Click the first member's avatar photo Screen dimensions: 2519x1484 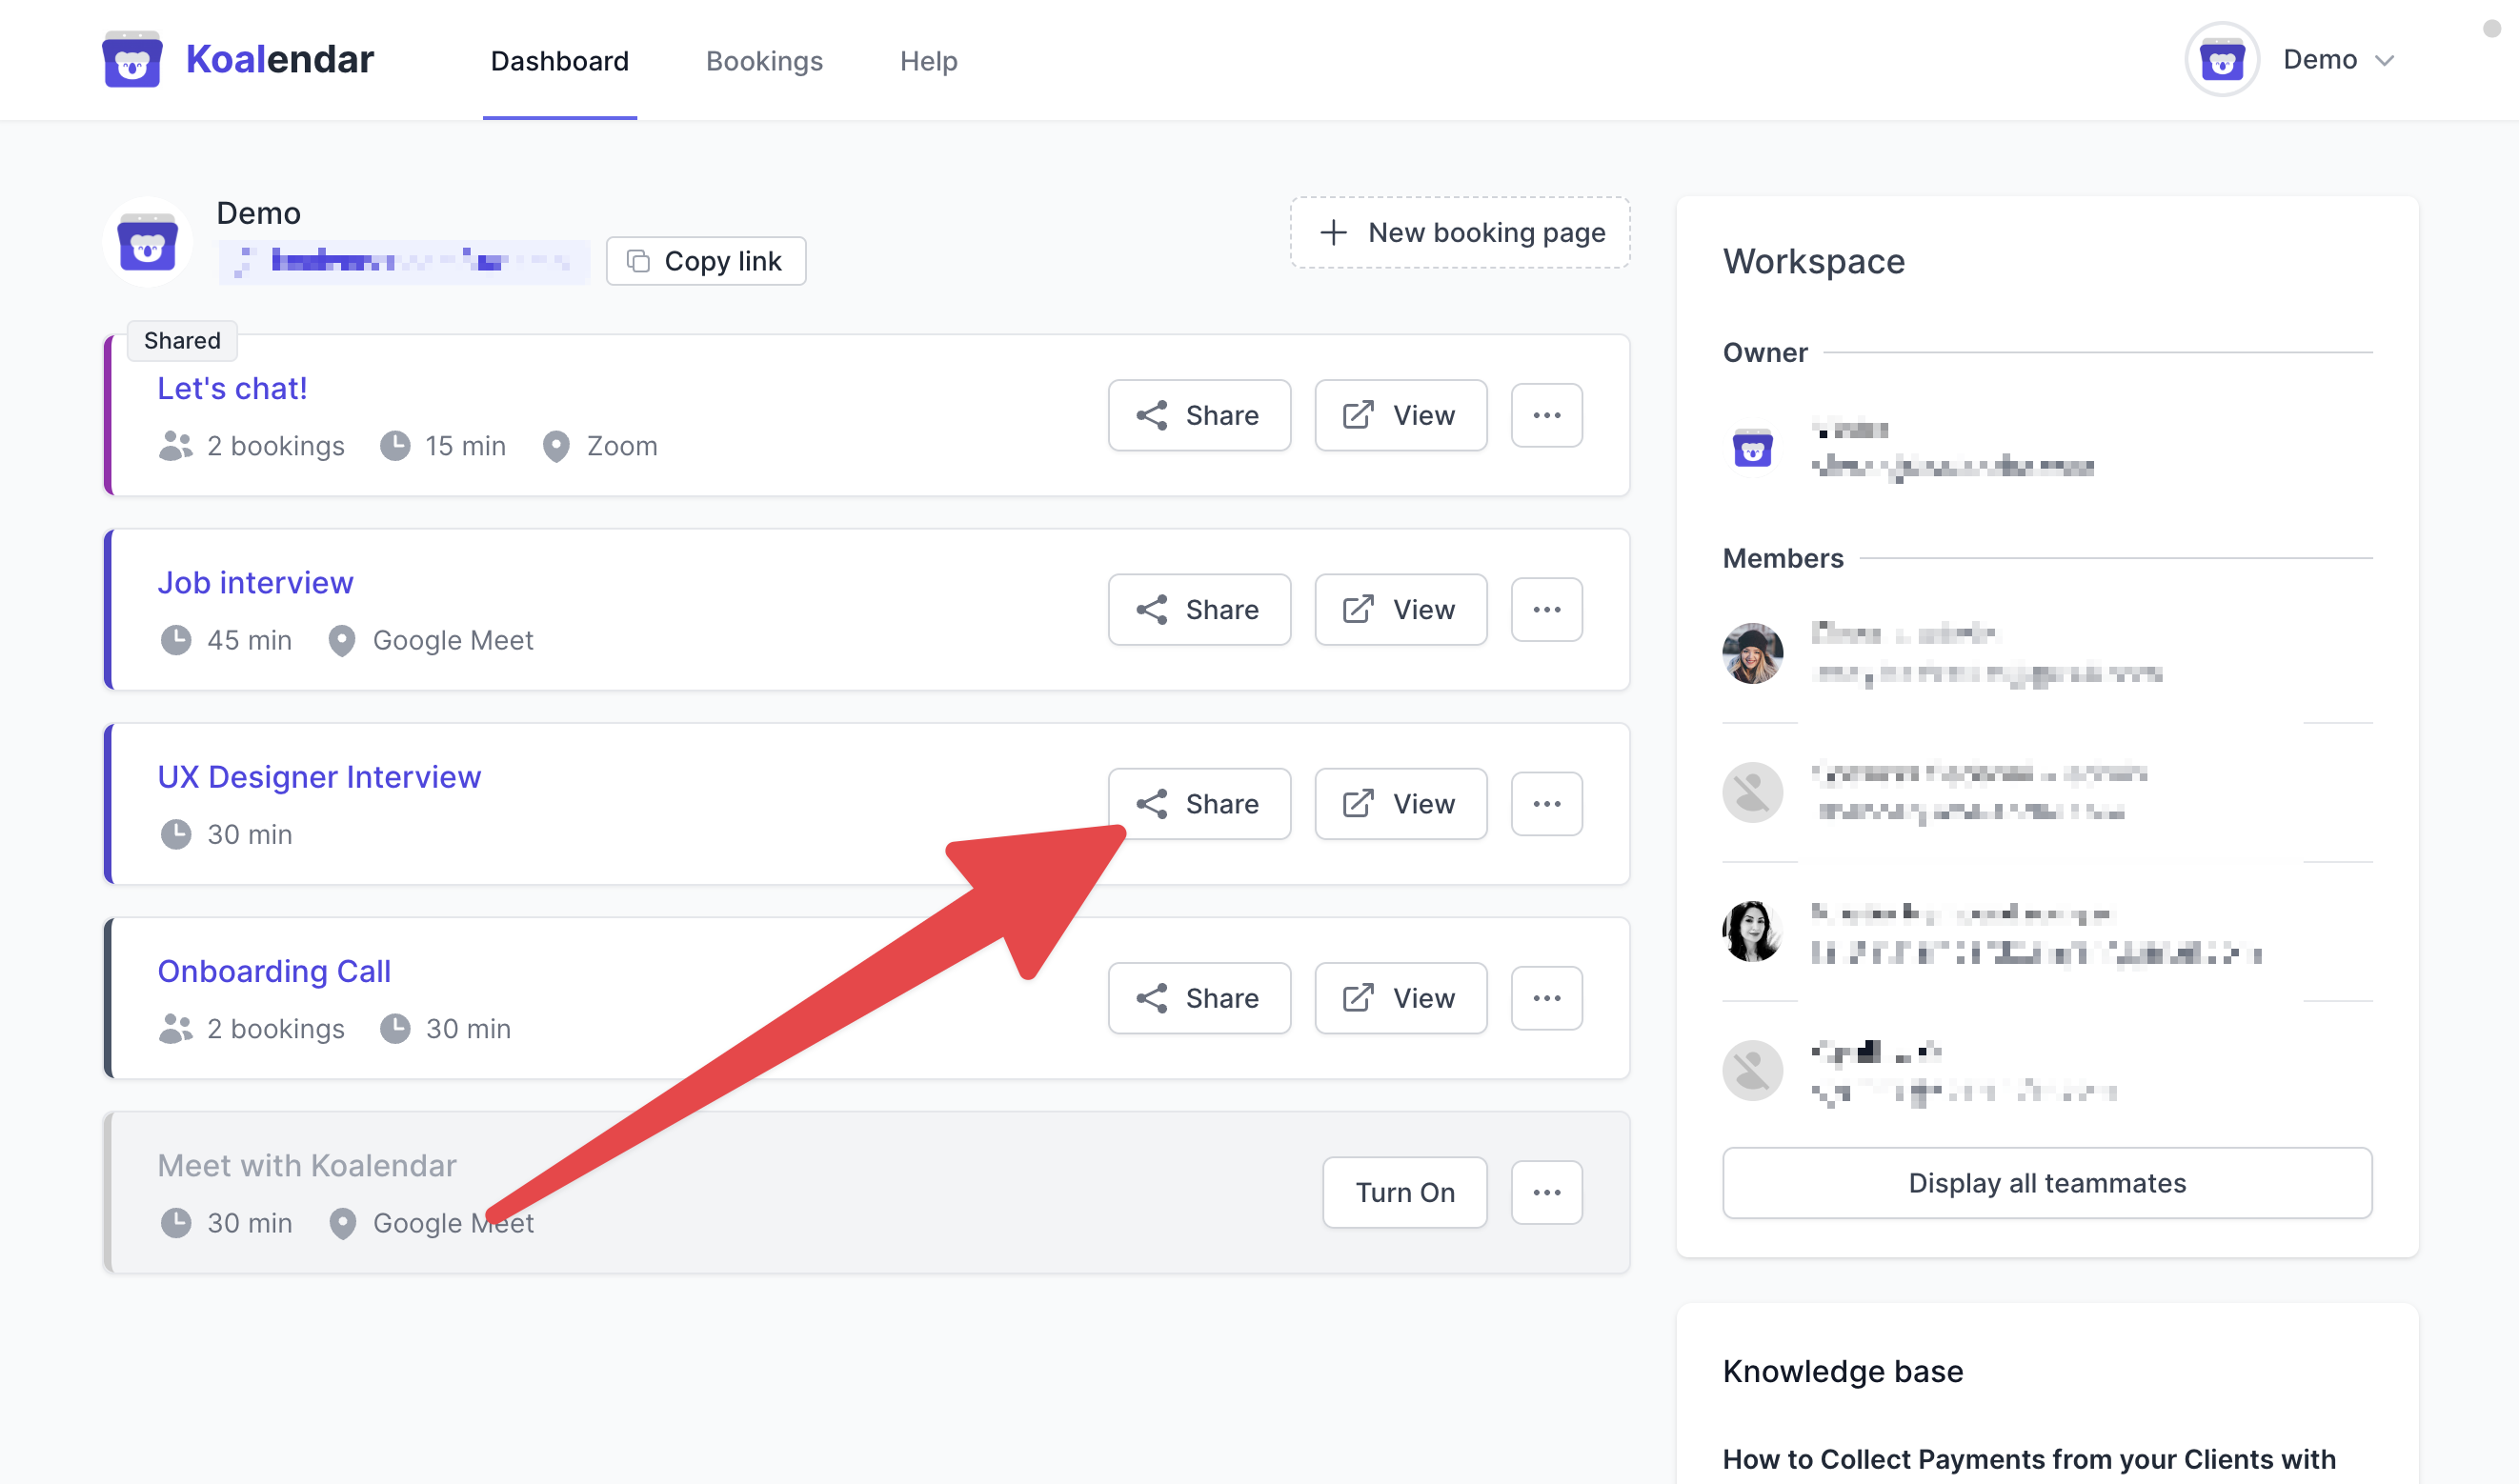[1752, 653]
